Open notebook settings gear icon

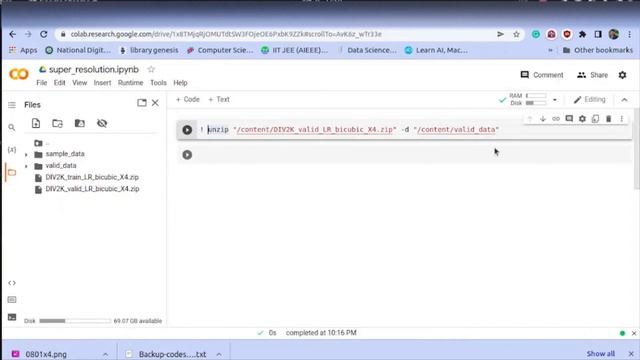[622, 75]
